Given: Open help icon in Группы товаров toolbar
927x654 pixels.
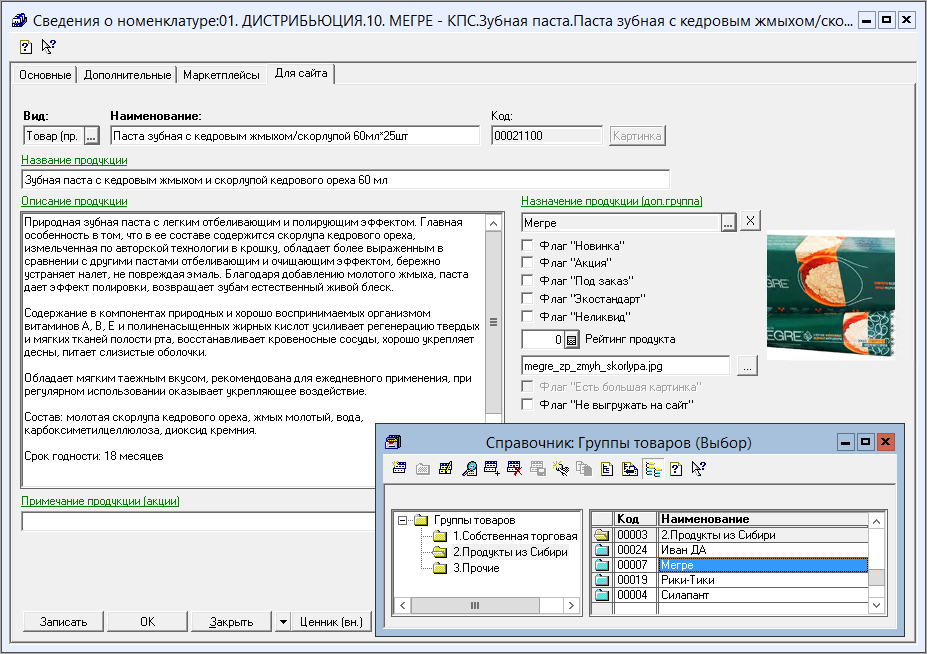Looking at the screenshot, I should coord(676,468).
